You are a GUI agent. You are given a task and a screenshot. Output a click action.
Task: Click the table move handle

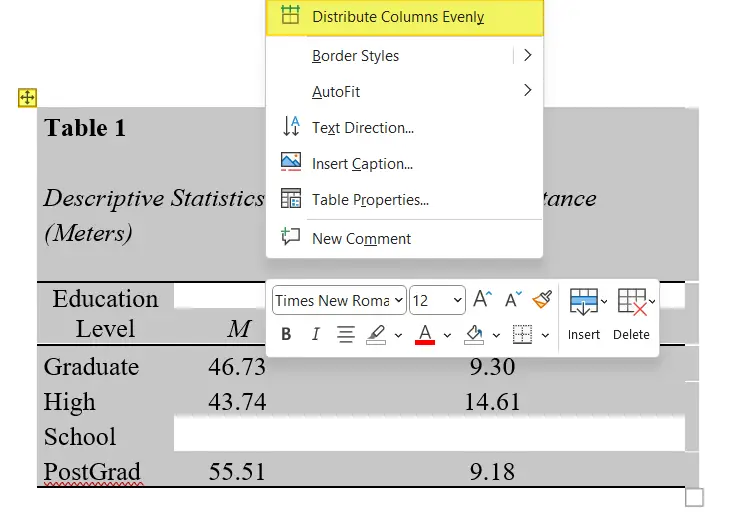pyautogui.click(x=27, y=98)
